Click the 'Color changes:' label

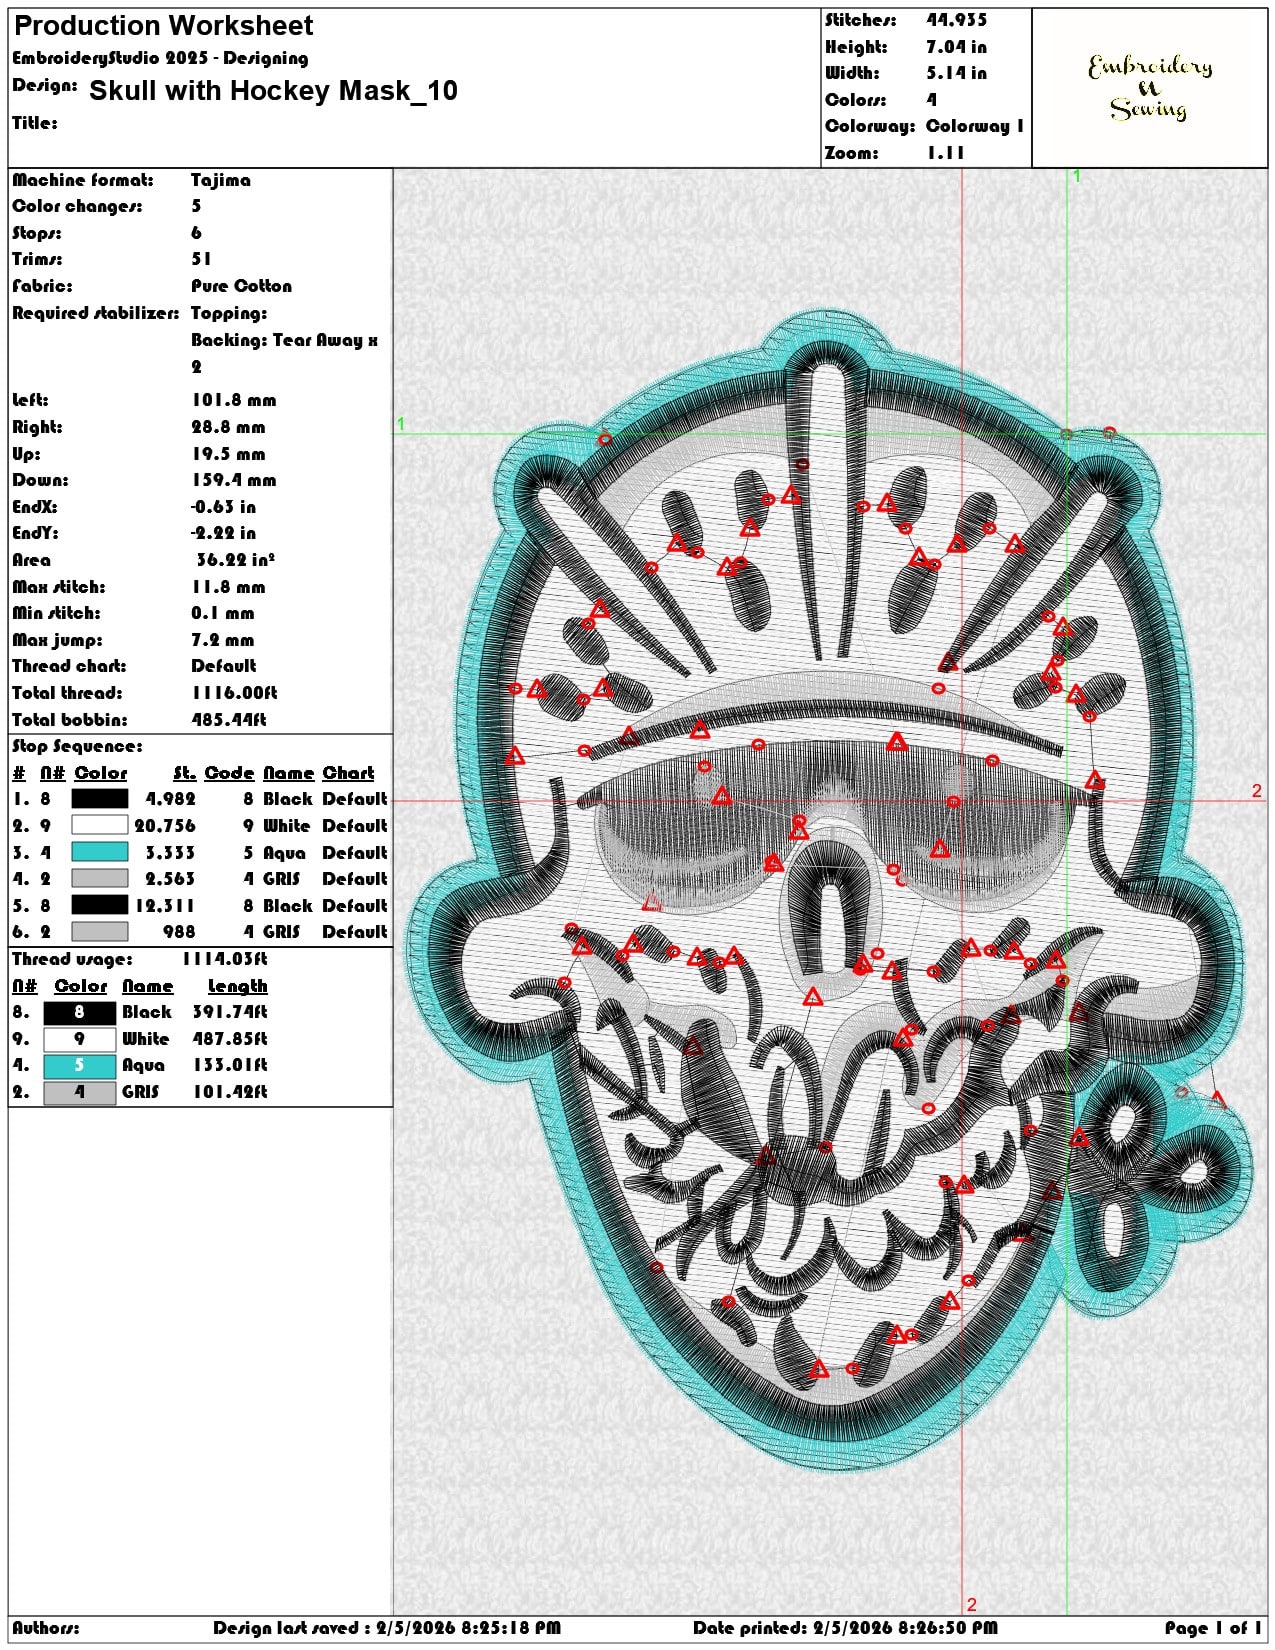77,206
